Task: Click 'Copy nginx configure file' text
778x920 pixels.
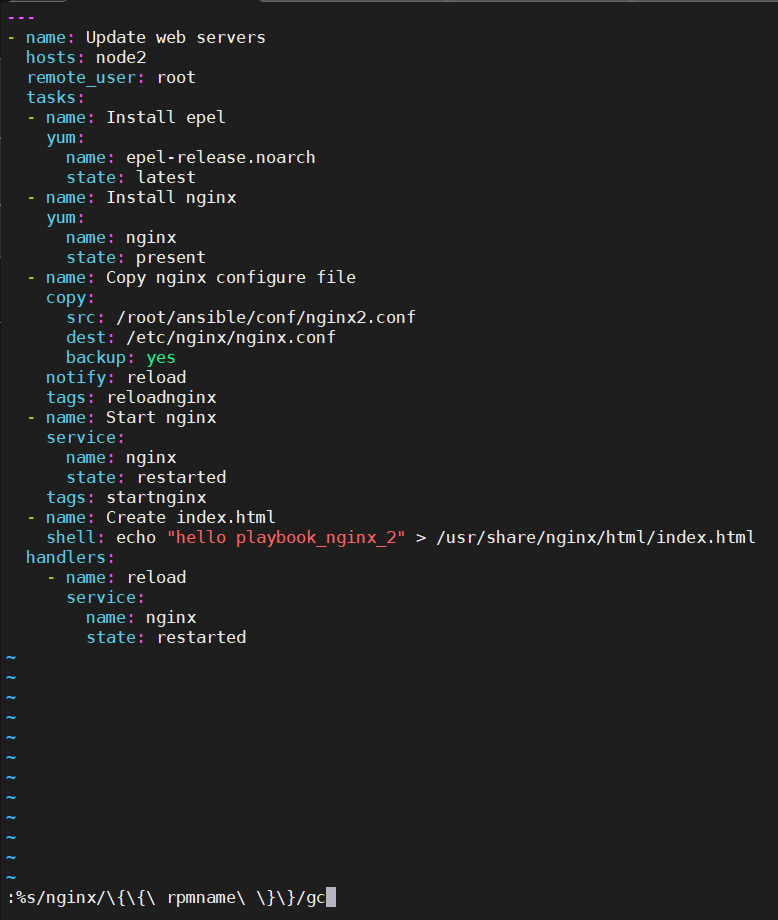Action: 231,278
